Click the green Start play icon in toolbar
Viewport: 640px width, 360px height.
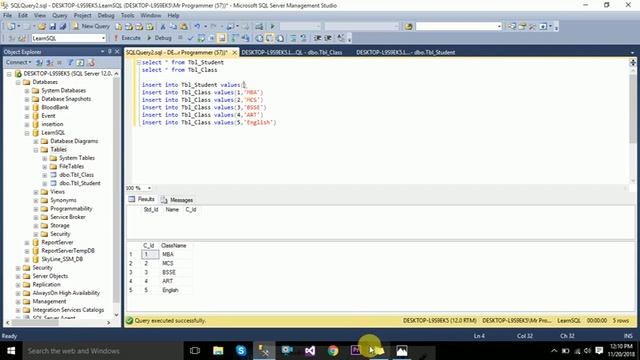(x=273, y=27)
